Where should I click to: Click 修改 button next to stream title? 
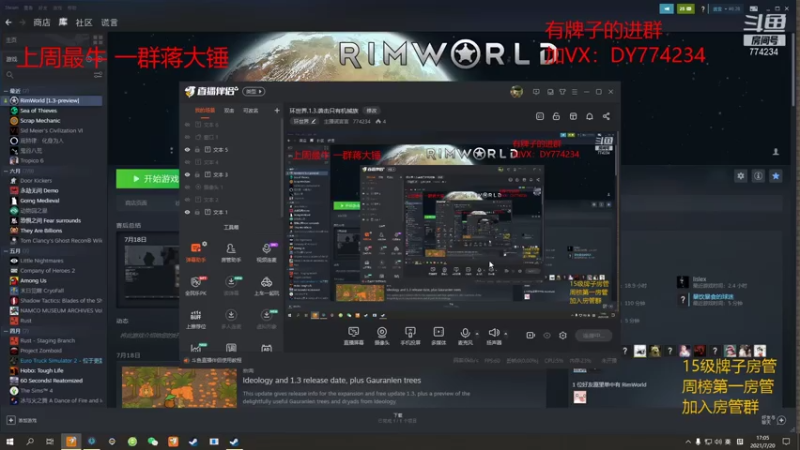(371, 111)
